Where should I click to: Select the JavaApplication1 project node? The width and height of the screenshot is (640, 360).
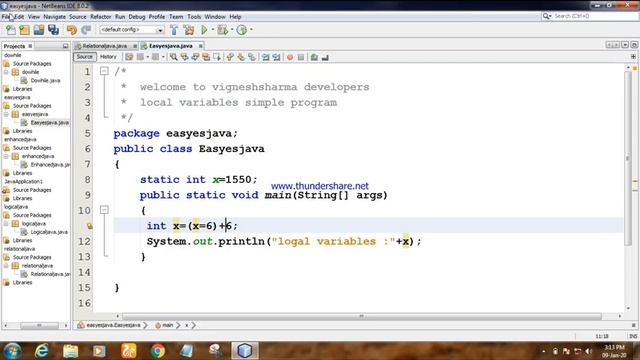click(x=23, y=181)
